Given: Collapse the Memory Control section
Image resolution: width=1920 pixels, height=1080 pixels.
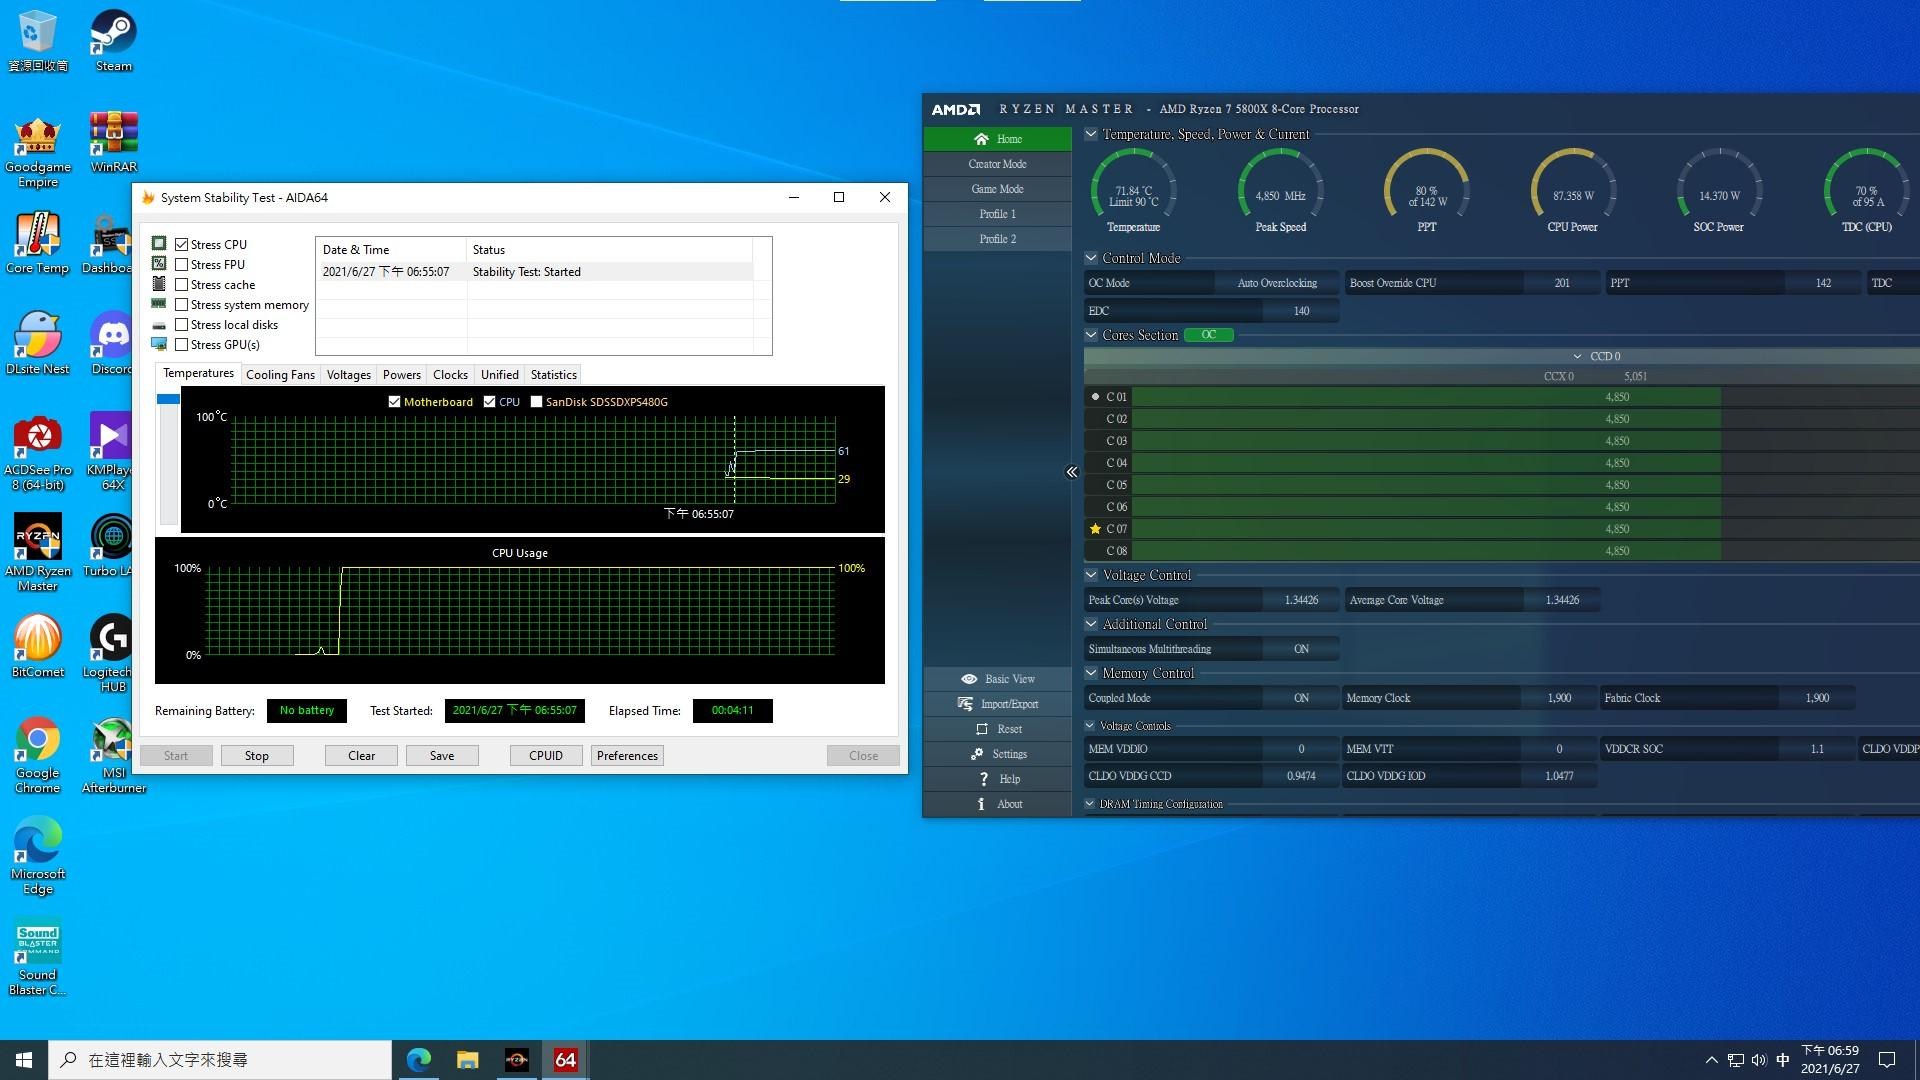Looking at the screenshot, I should pyautogui.click(x=1091, y=673).
